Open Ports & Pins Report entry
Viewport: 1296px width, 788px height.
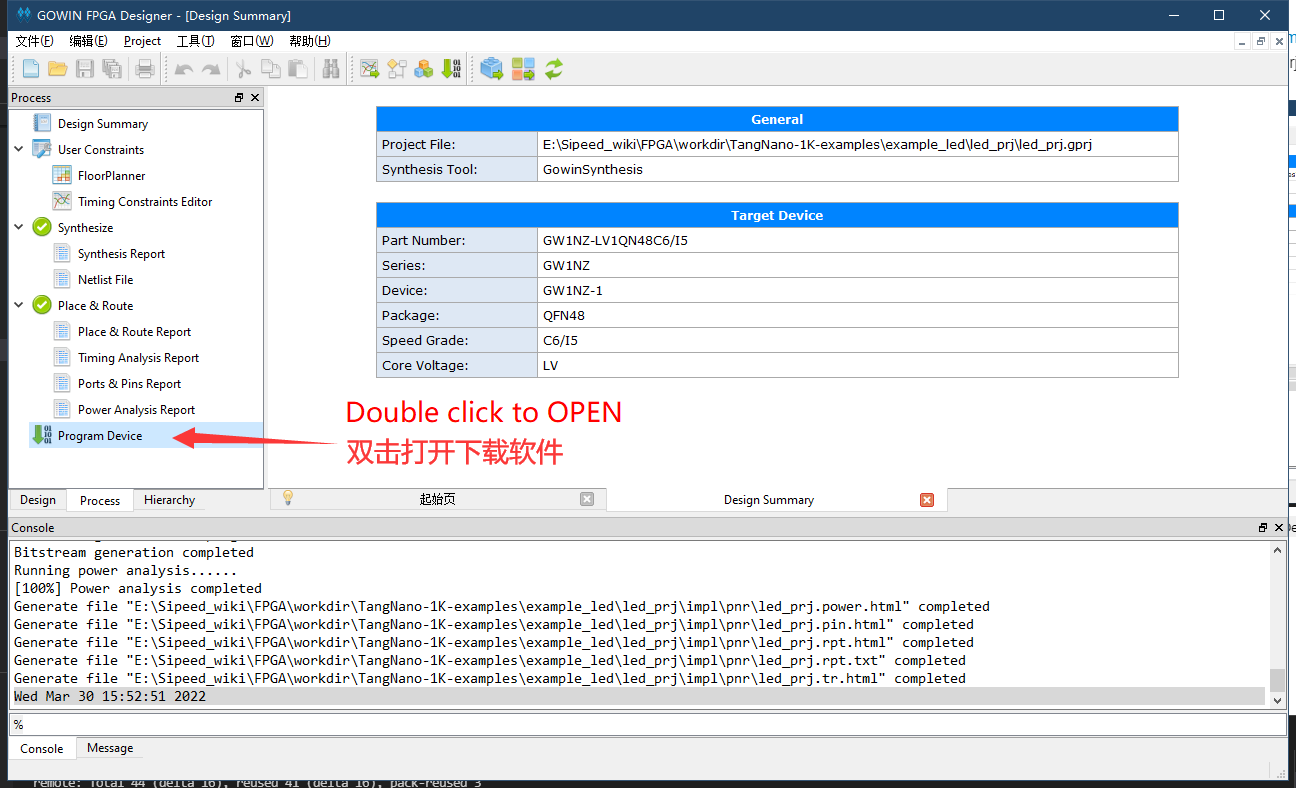click(129, 384)
